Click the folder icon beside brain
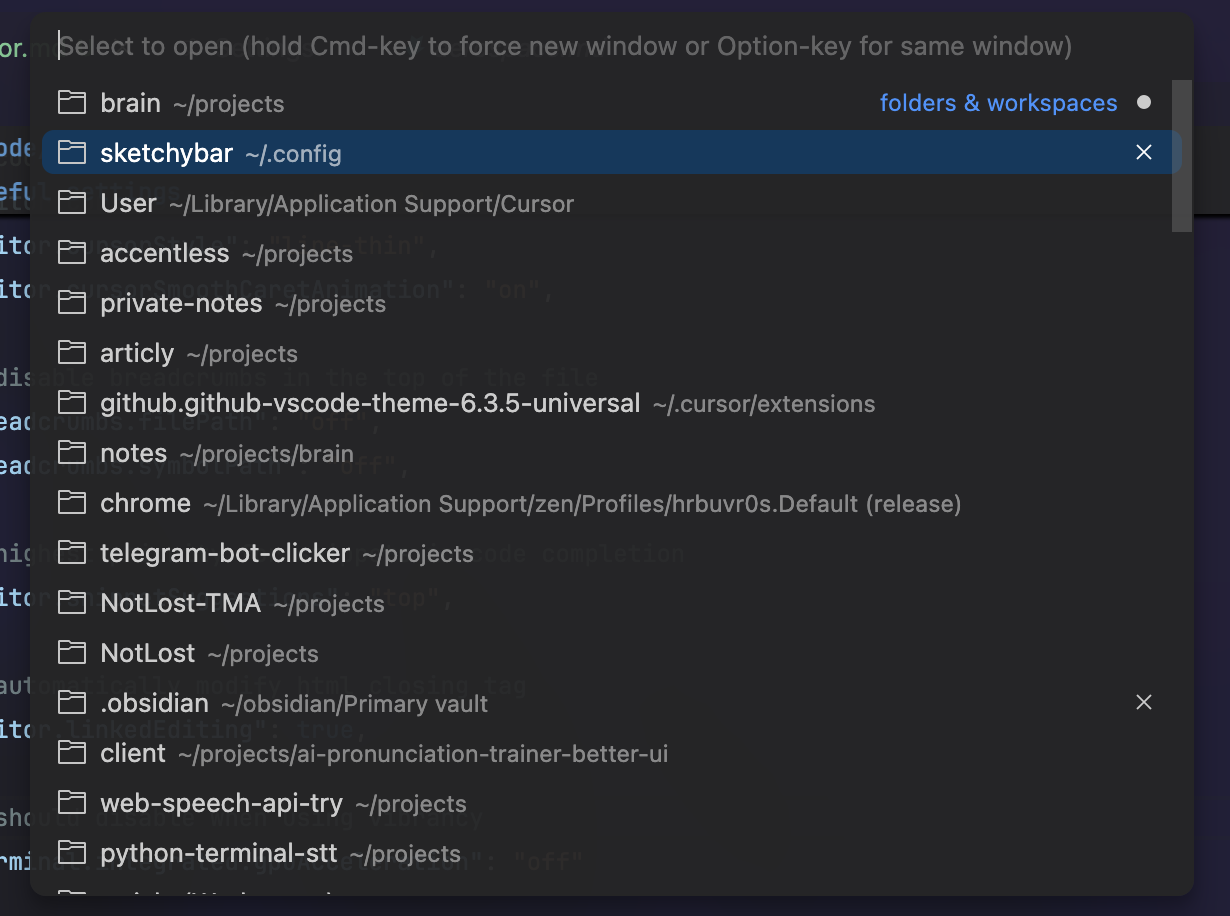 click(71, 103)
